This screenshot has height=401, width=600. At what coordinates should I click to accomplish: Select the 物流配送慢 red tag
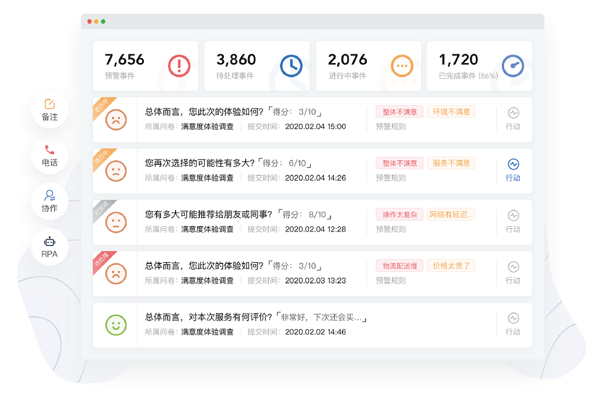(x=399, y=266)
